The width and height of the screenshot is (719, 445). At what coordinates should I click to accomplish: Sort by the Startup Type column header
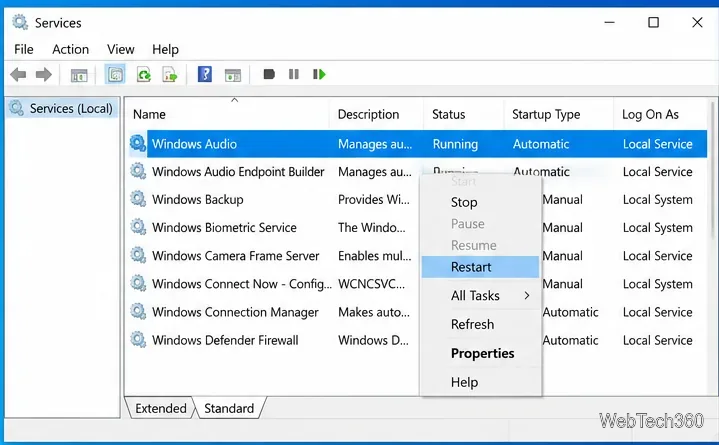pos(559,114)
